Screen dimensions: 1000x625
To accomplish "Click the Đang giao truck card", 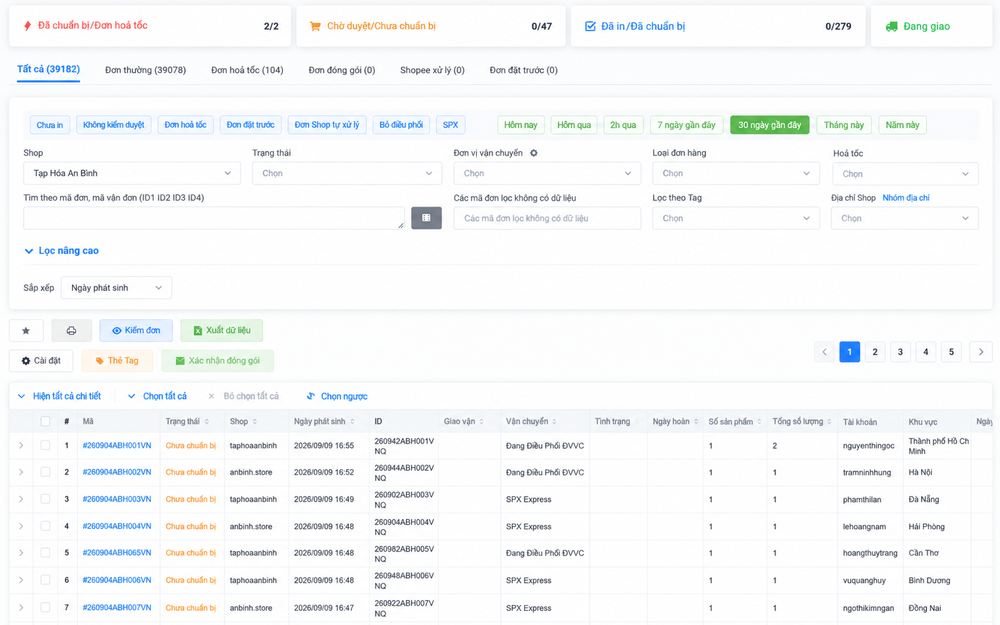I will [x=932, y=26].
